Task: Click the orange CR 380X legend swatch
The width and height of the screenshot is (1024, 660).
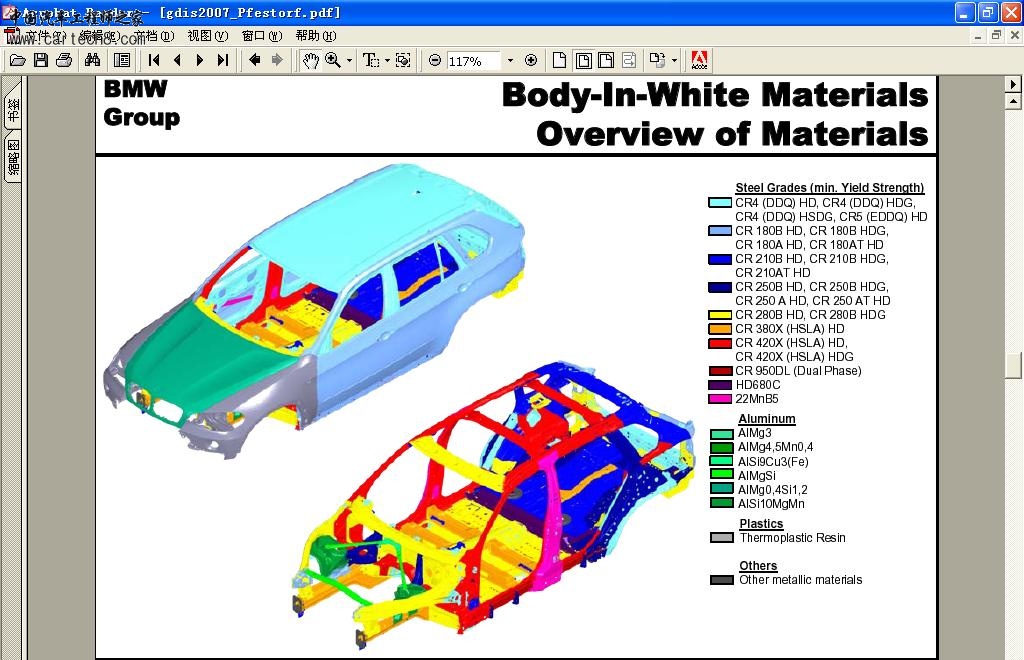Action: 720,329
